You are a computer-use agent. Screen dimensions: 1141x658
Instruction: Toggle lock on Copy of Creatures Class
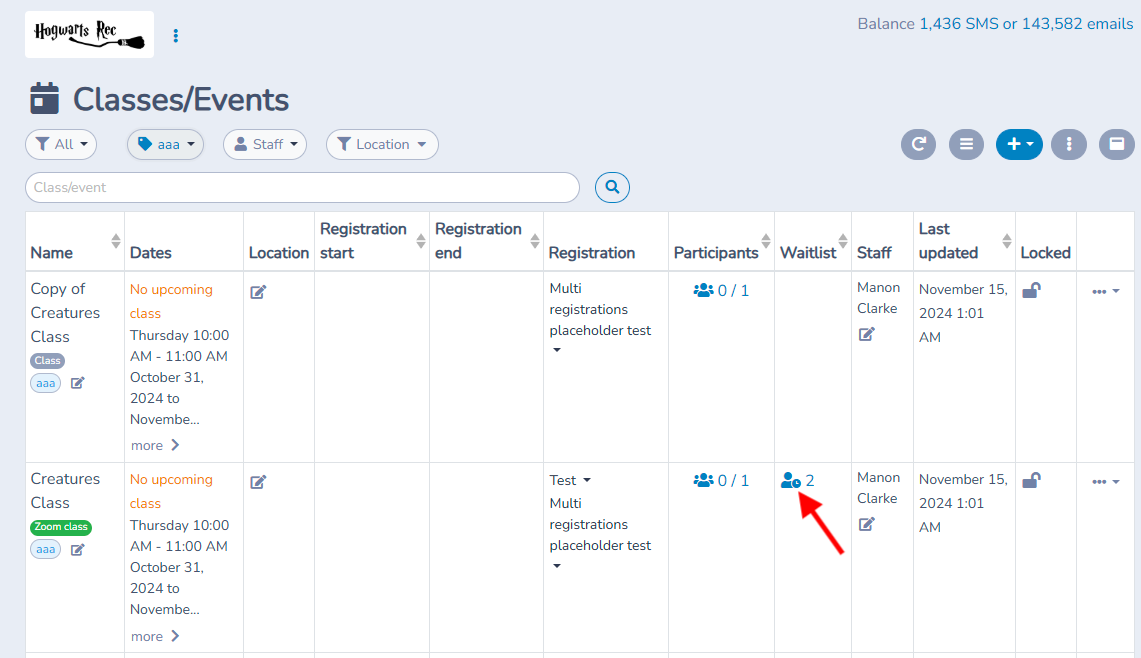click(x=1031, y=290)
